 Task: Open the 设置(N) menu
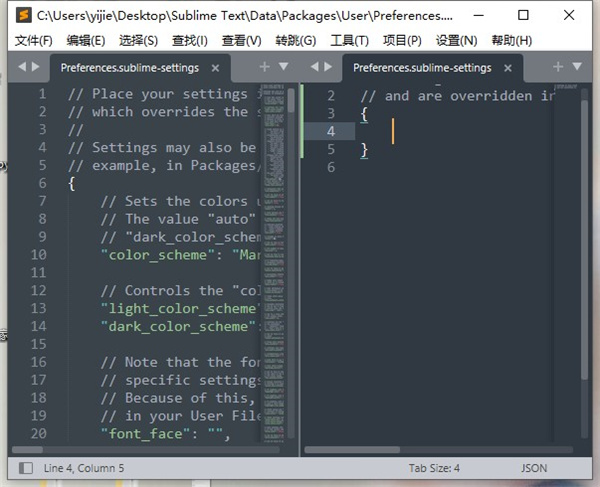click(456, 40)
